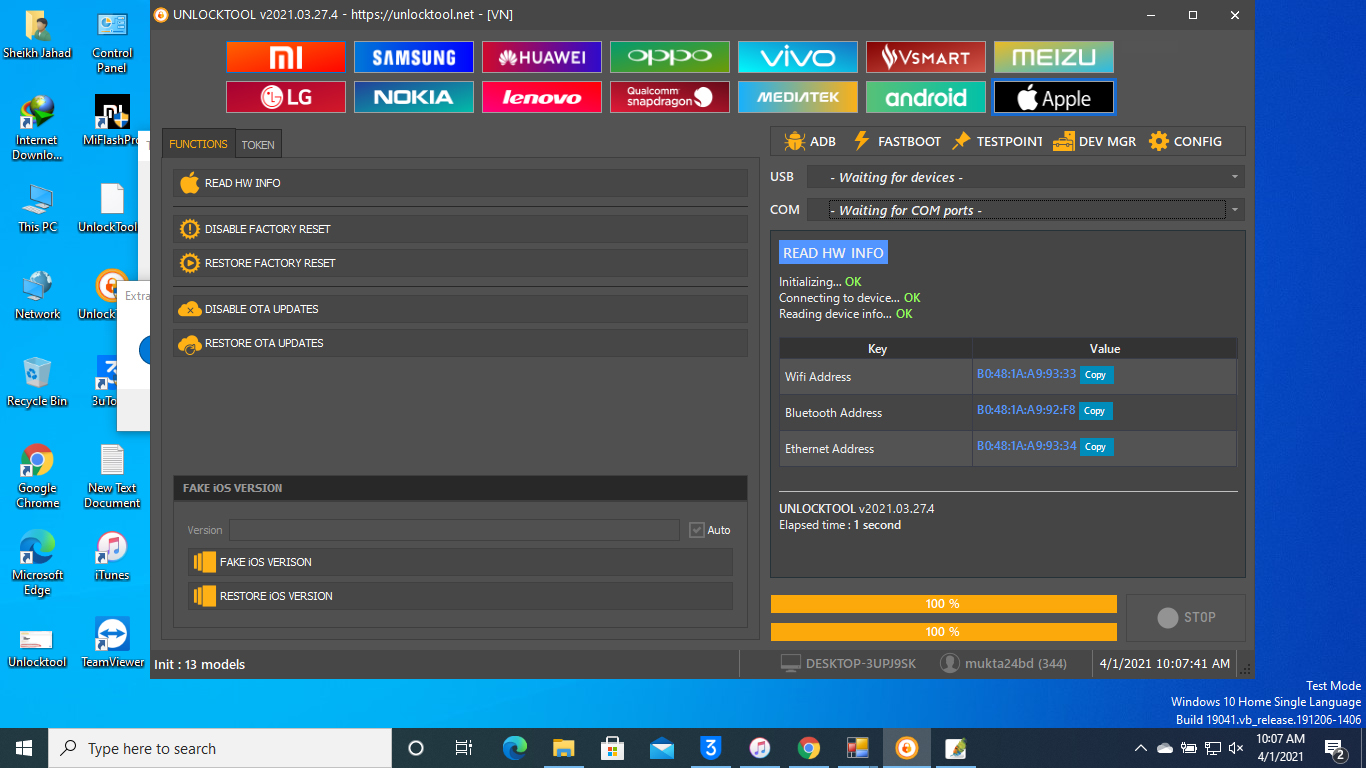Open Microsoft Edge desktop shortcut
This screenshot has height=768, width=1366.
click(37, 563)
